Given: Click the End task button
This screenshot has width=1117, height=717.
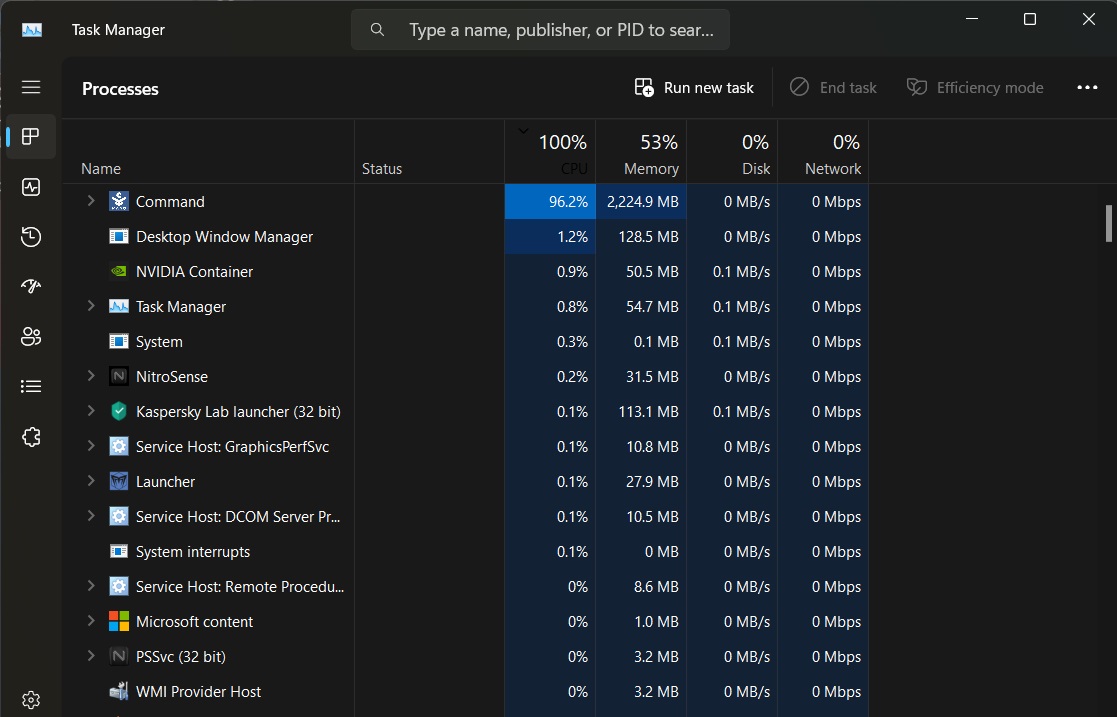Looking at the screenshot, I should pyautogui.click(x=833, y=88).
